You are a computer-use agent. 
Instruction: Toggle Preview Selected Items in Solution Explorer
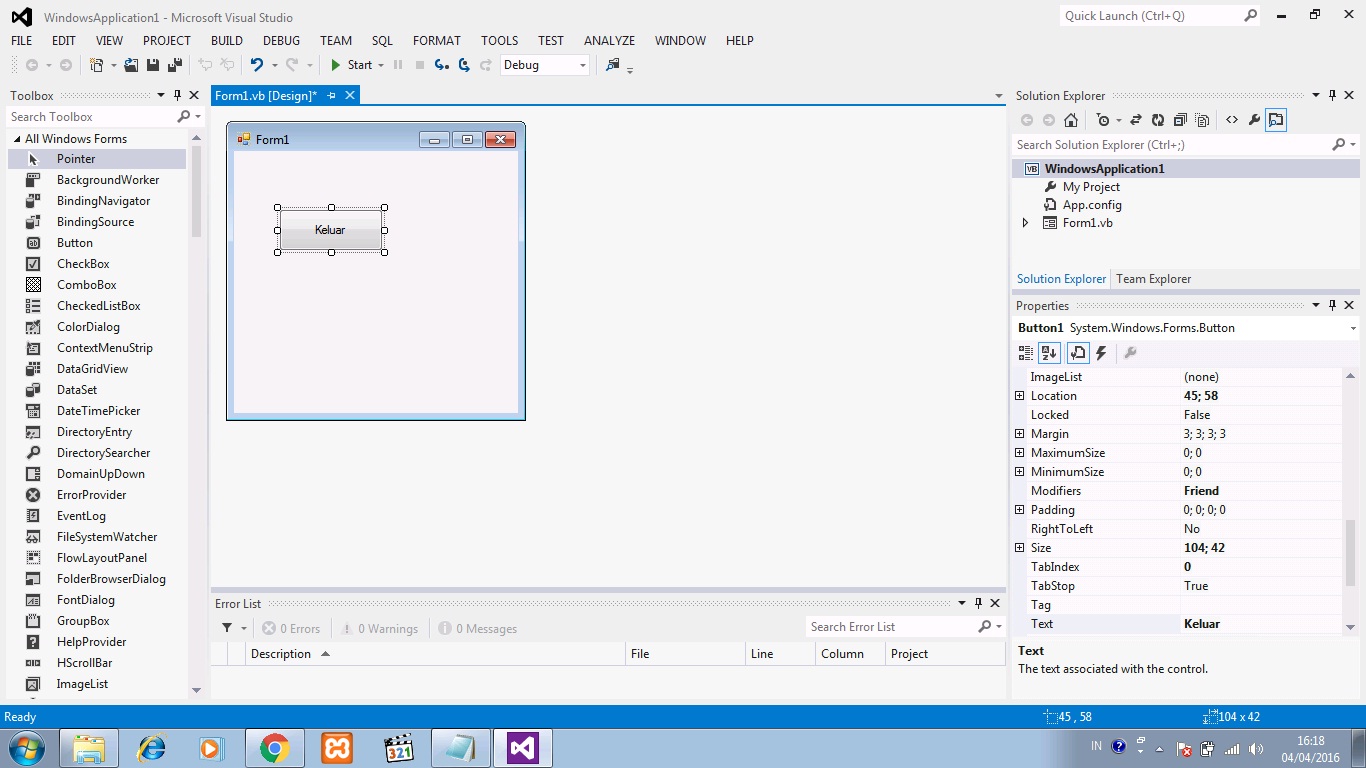[x=1276, y=119]
